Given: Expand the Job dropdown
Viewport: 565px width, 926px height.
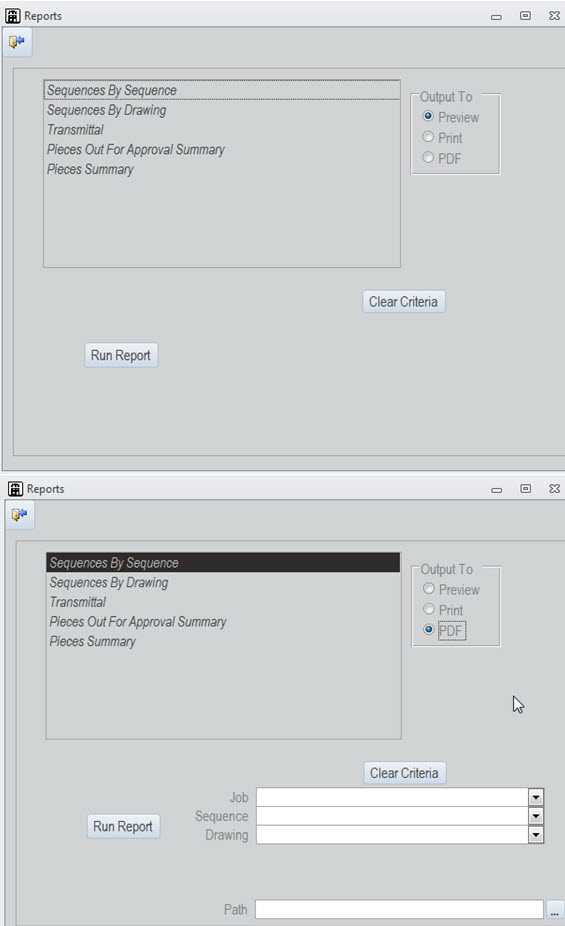Looking at the screenshot, I should tap(535, 797).
